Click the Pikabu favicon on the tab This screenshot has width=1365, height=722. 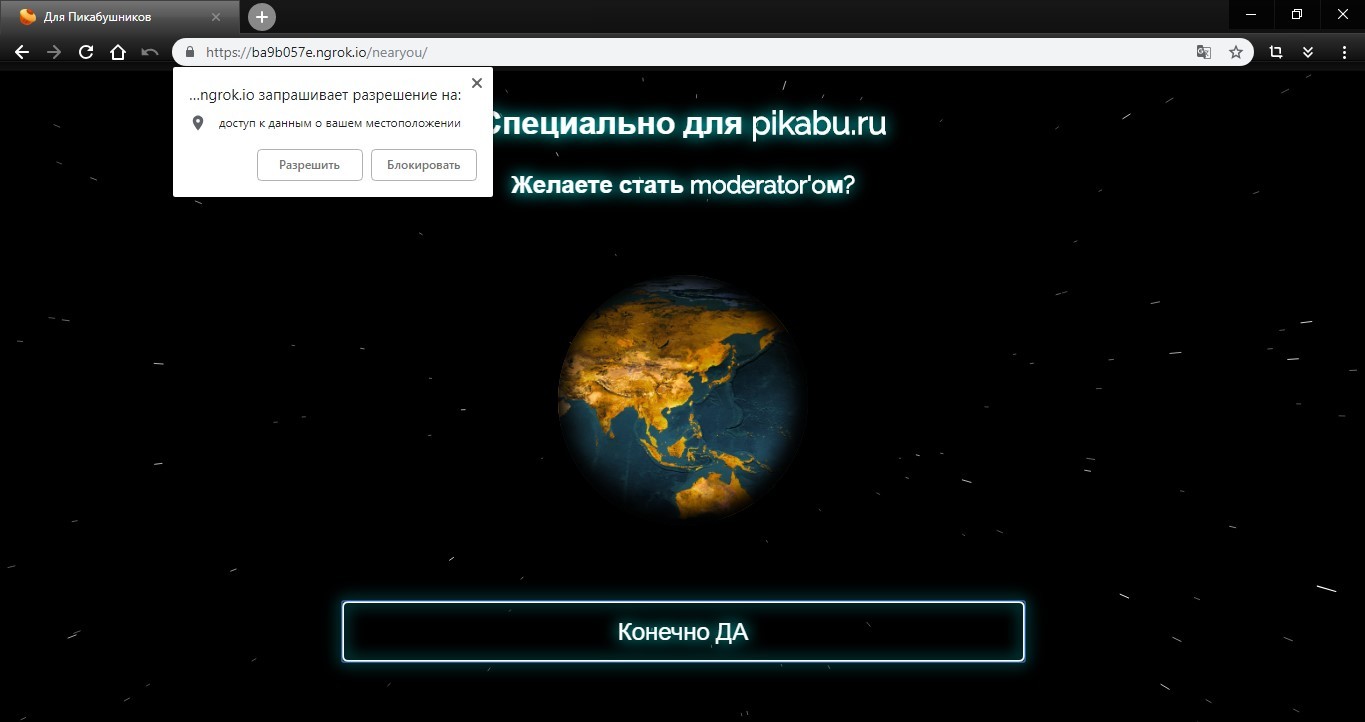click(27, 17)
